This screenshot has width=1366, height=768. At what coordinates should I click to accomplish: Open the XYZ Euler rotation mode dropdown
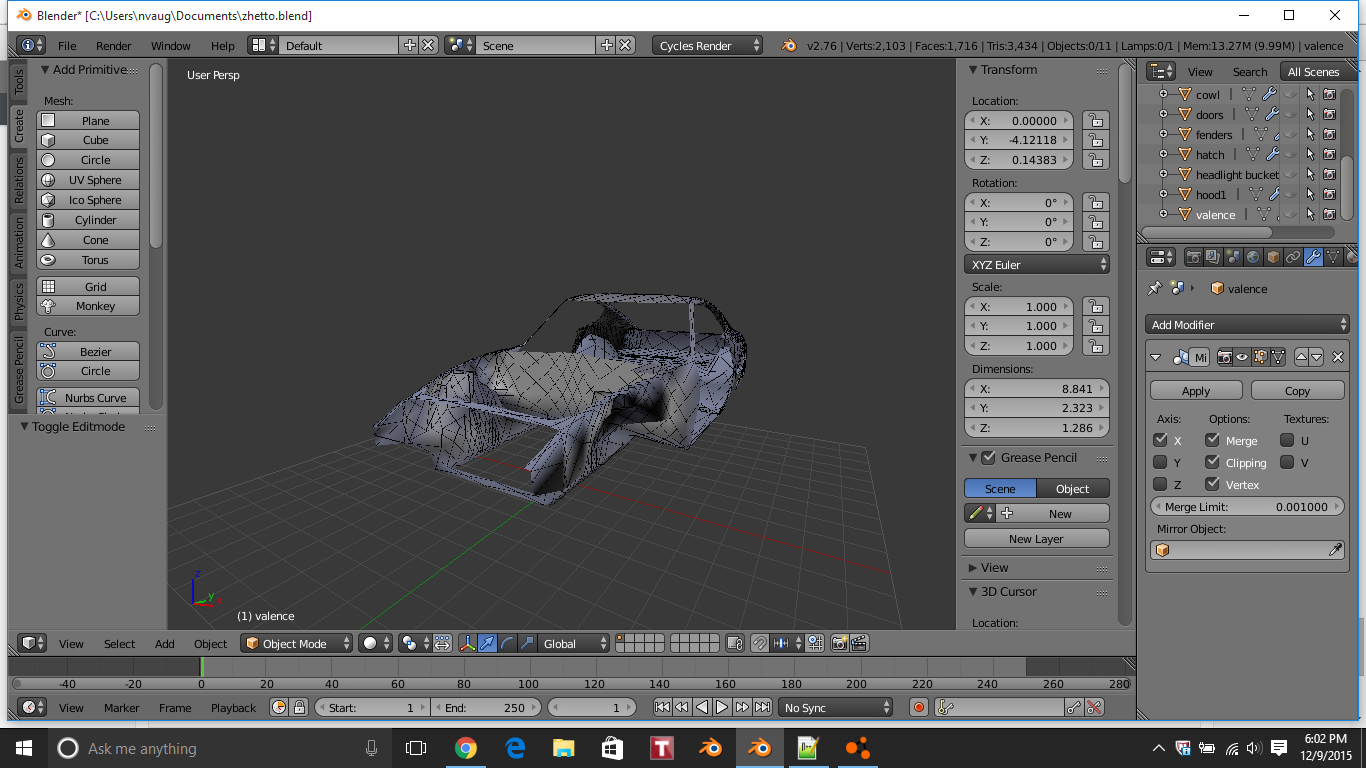click(1037, 265)
